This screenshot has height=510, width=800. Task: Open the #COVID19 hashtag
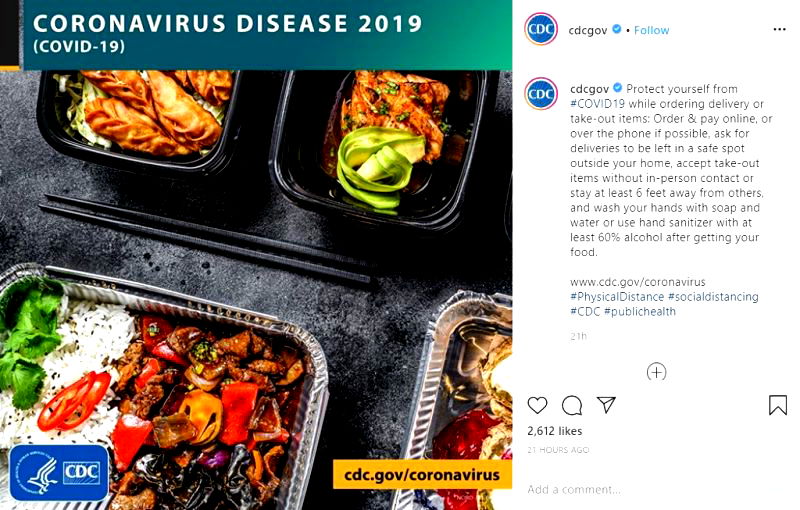pos(597,104)
